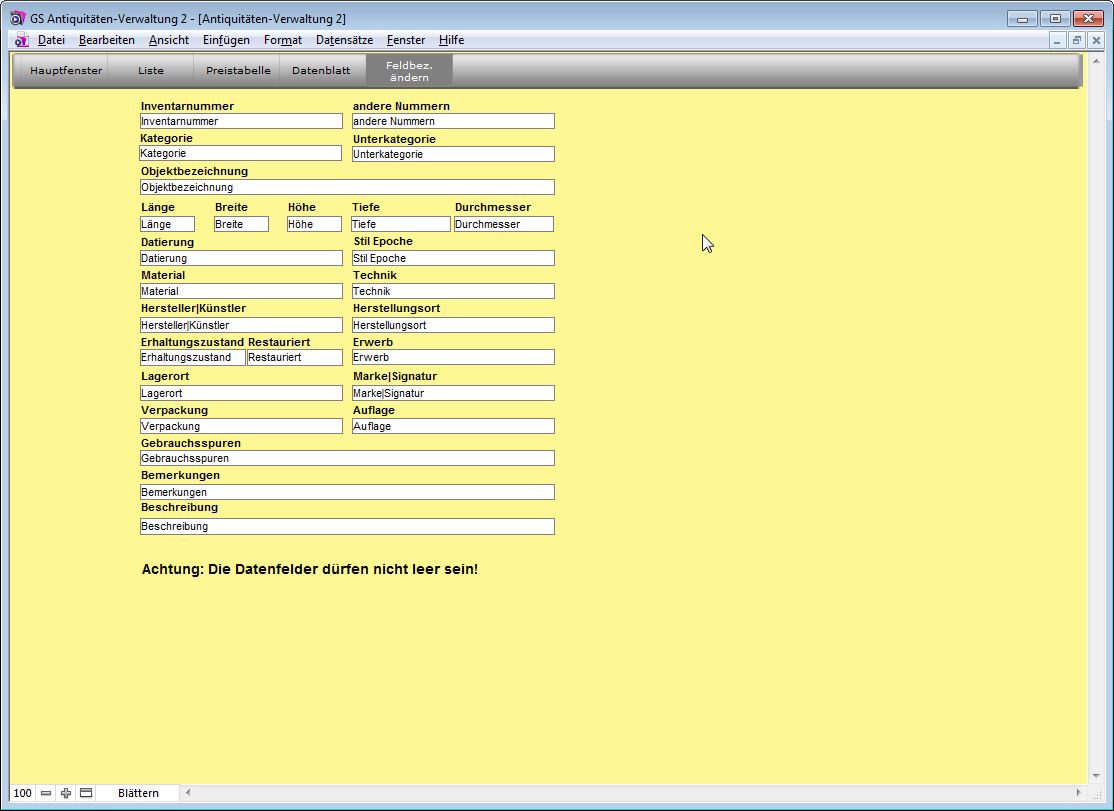Select the Datenblatt tab
1114x811 pixels.
pos(321,71)
